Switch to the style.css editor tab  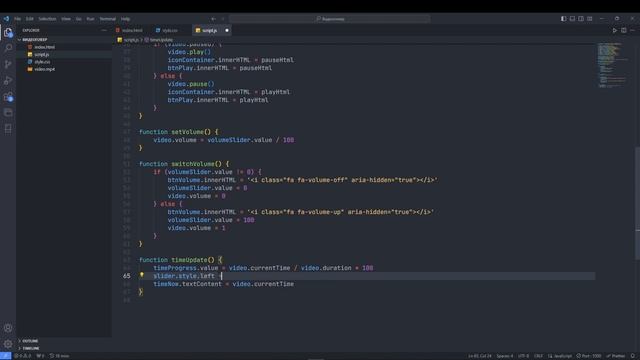(169, 30)
